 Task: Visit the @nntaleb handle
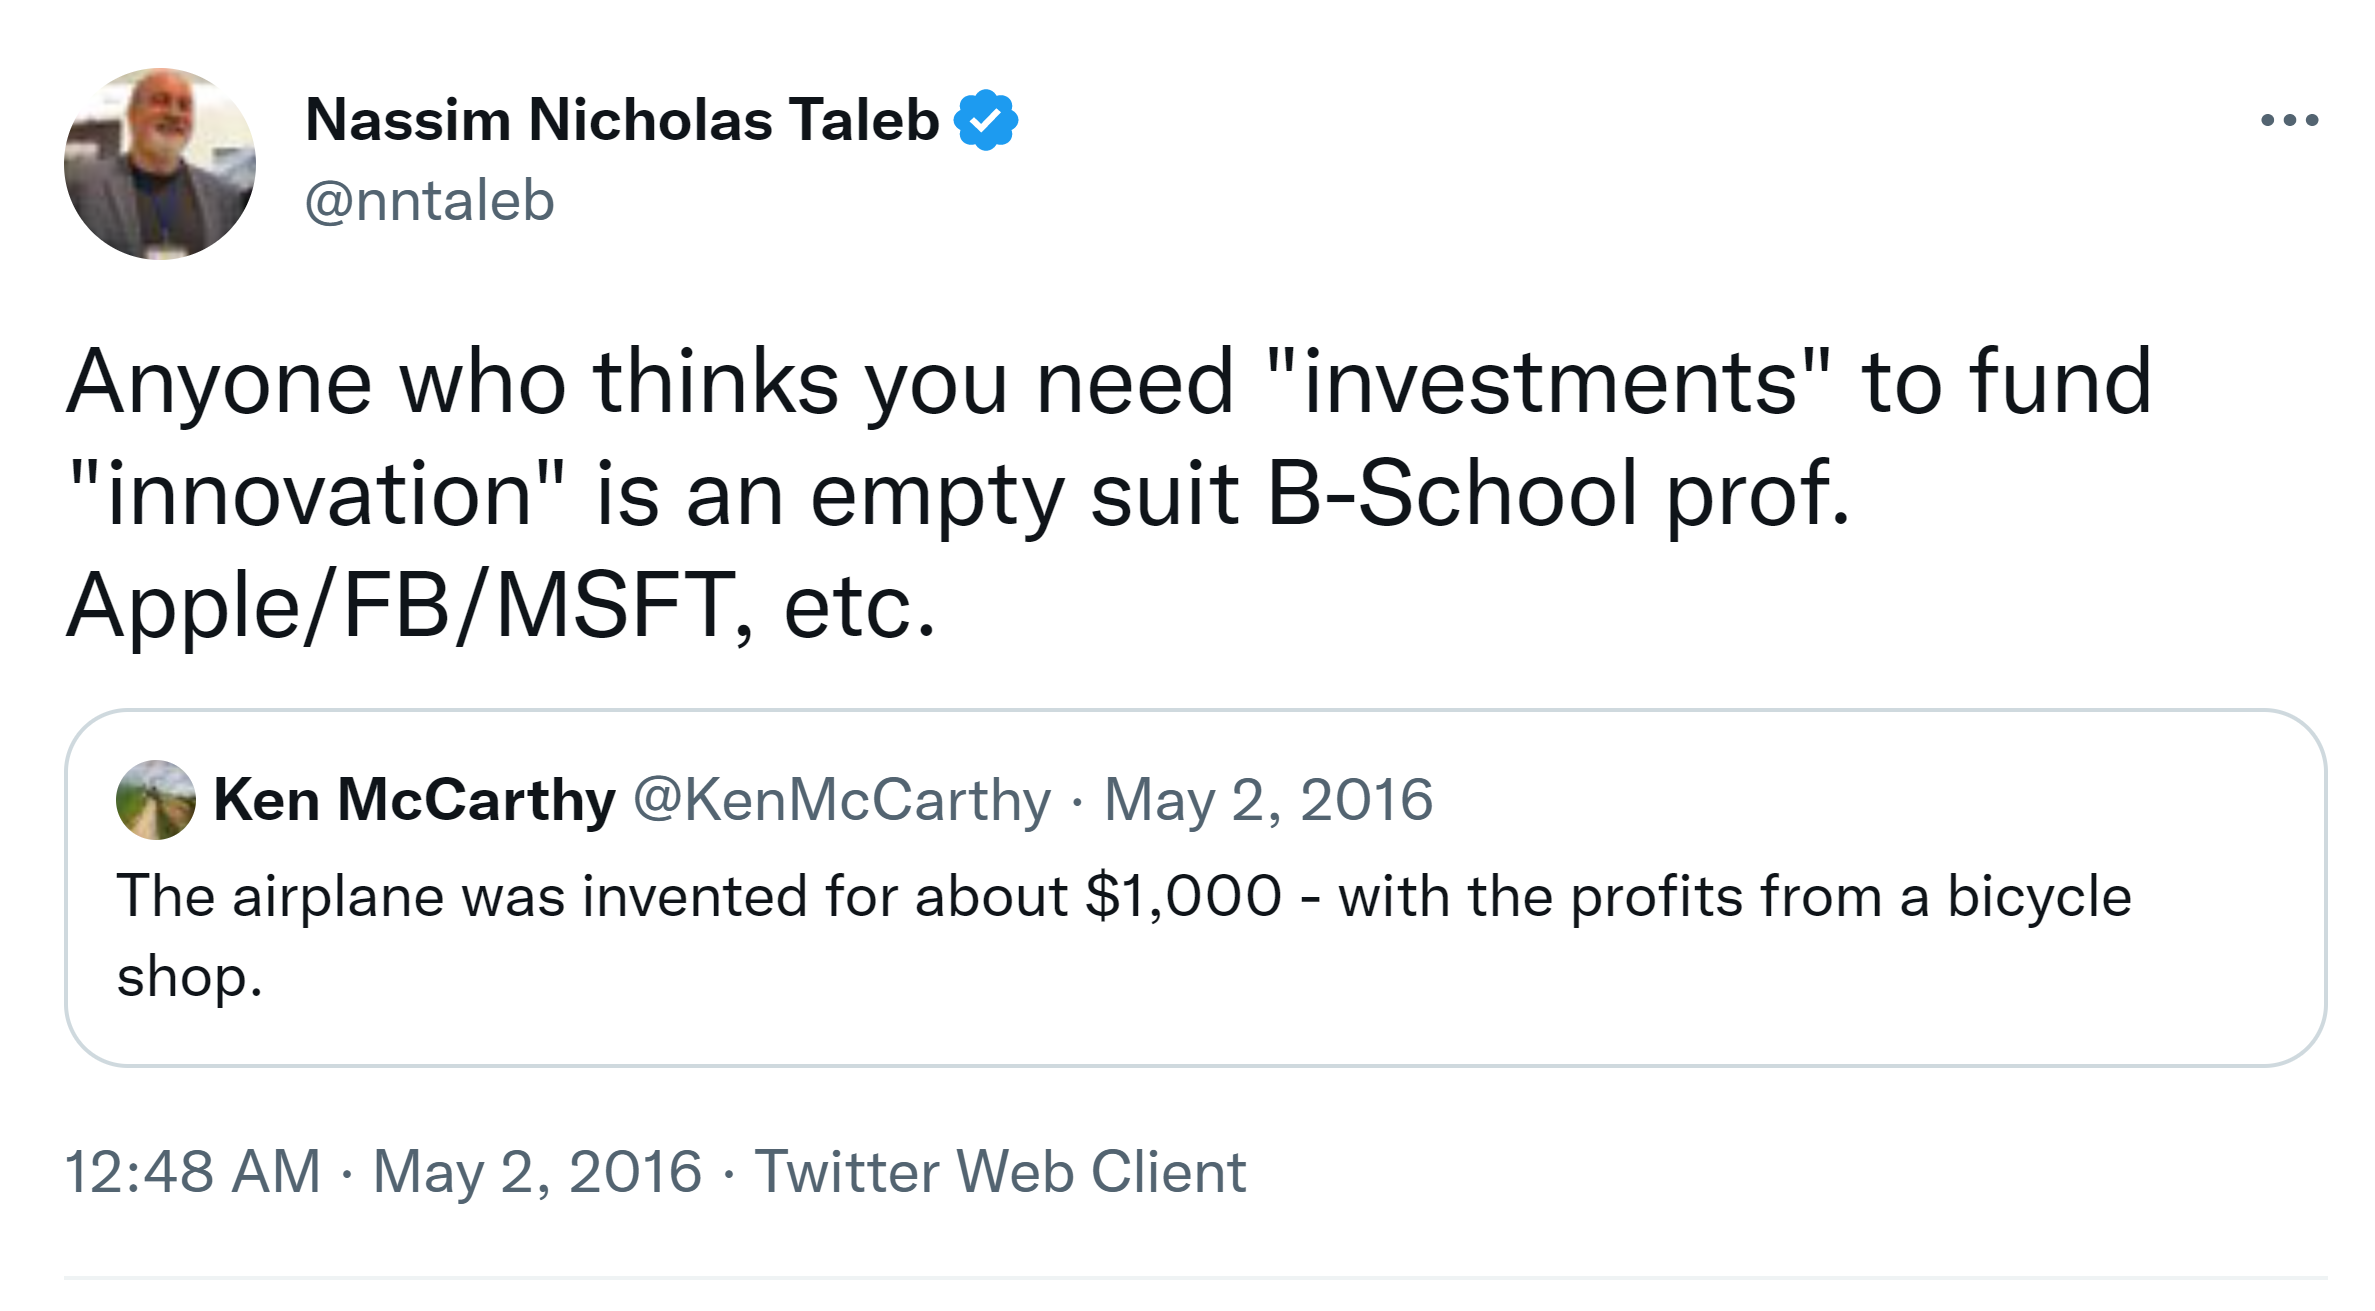pos(429,201)
